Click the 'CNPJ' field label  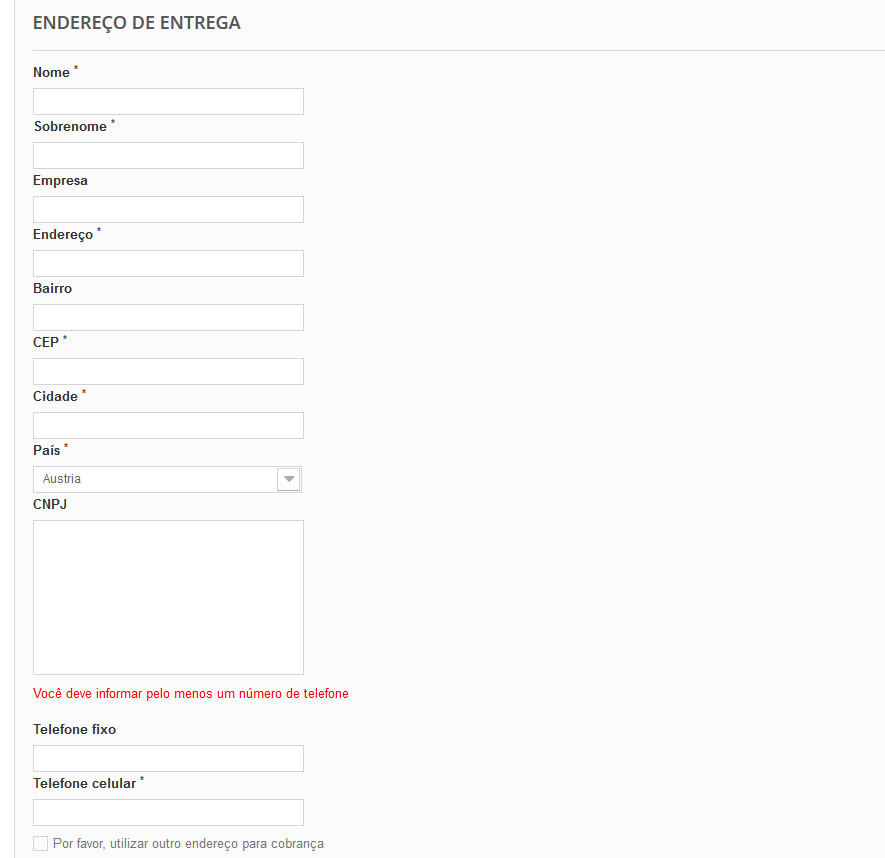pos(50,504)
